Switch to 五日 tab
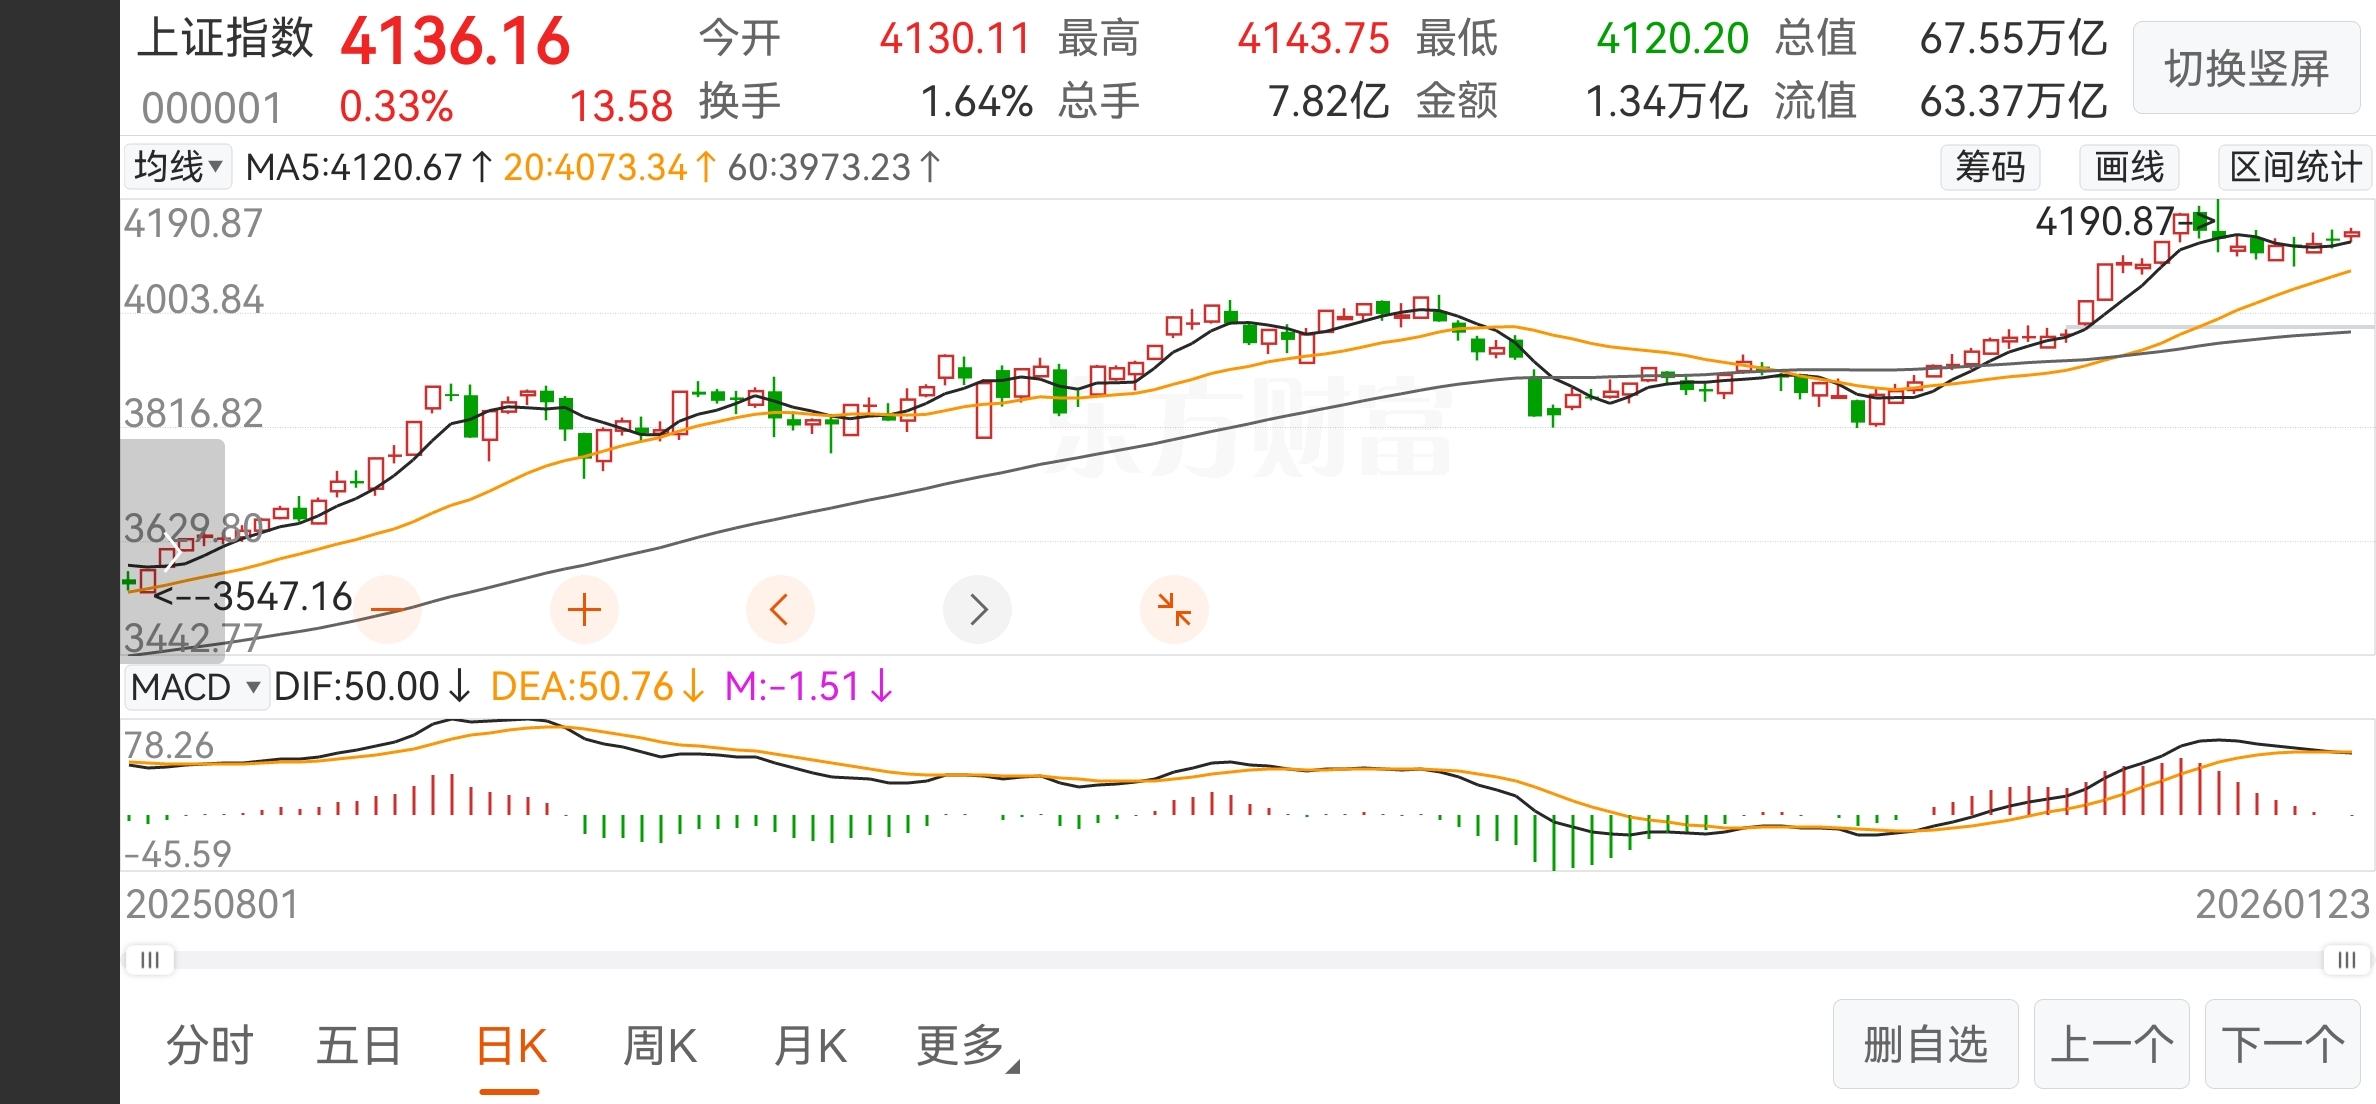2376x1104 pixels. coord(359,1046)
